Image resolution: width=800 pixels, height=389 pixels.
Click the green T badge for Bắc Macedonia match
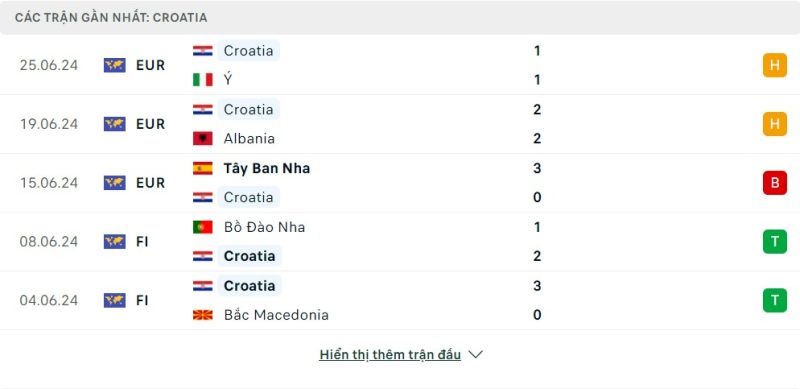774,300
